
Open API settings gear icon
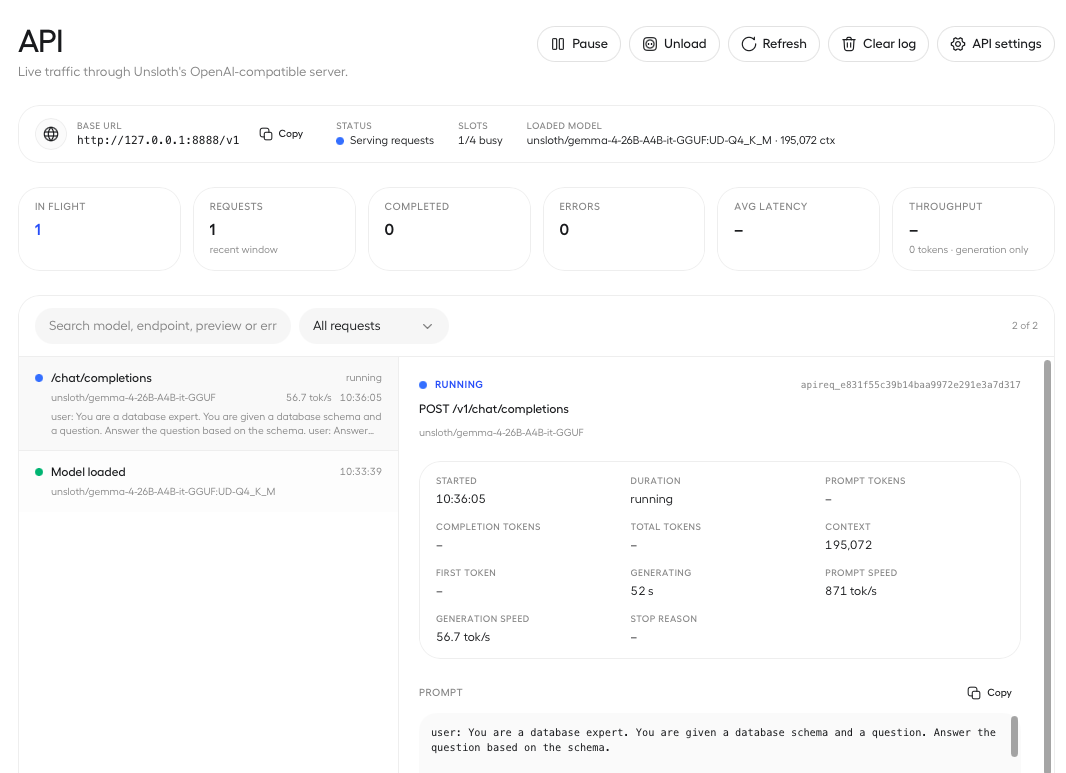(957, 44)
